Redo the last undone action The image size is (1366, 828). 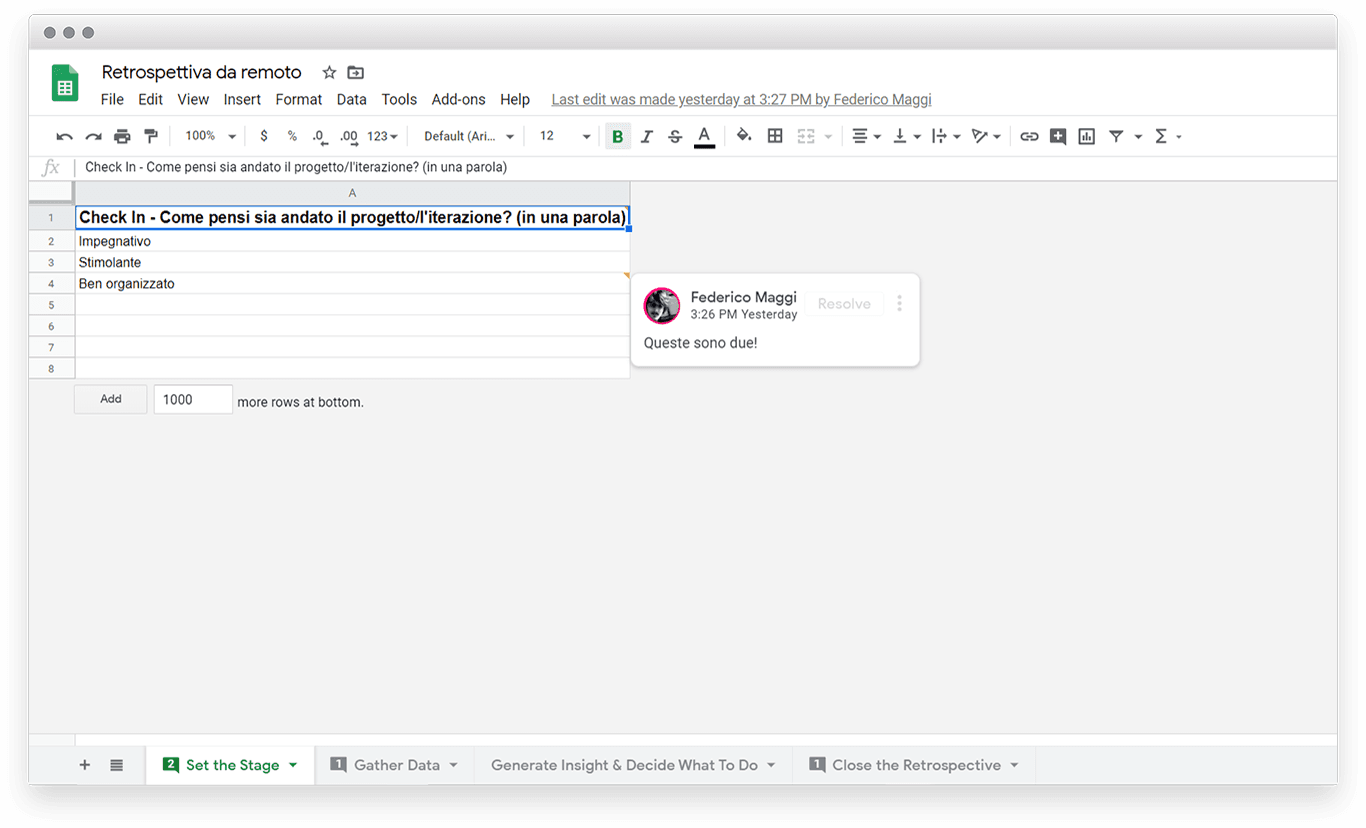click(x=93, y=137)
